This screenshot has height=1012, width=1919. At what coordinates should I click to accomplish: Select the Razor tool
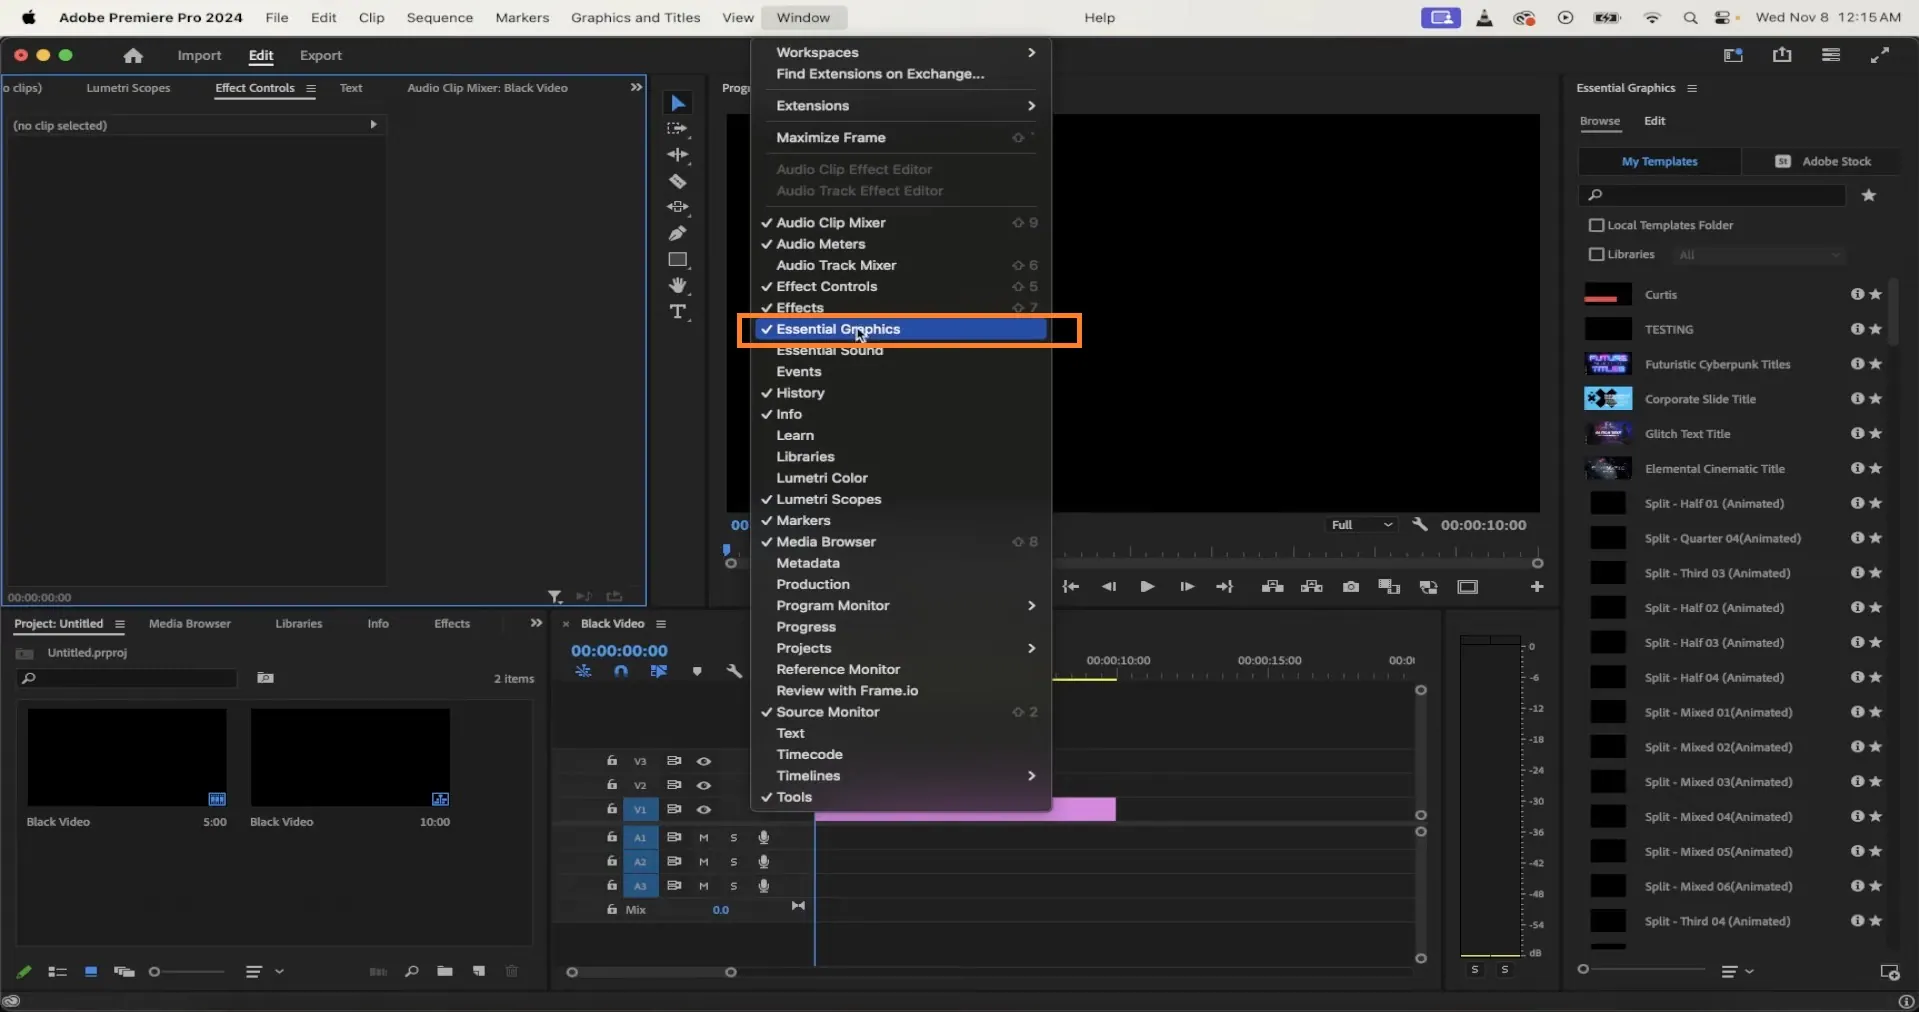[678, 181]
